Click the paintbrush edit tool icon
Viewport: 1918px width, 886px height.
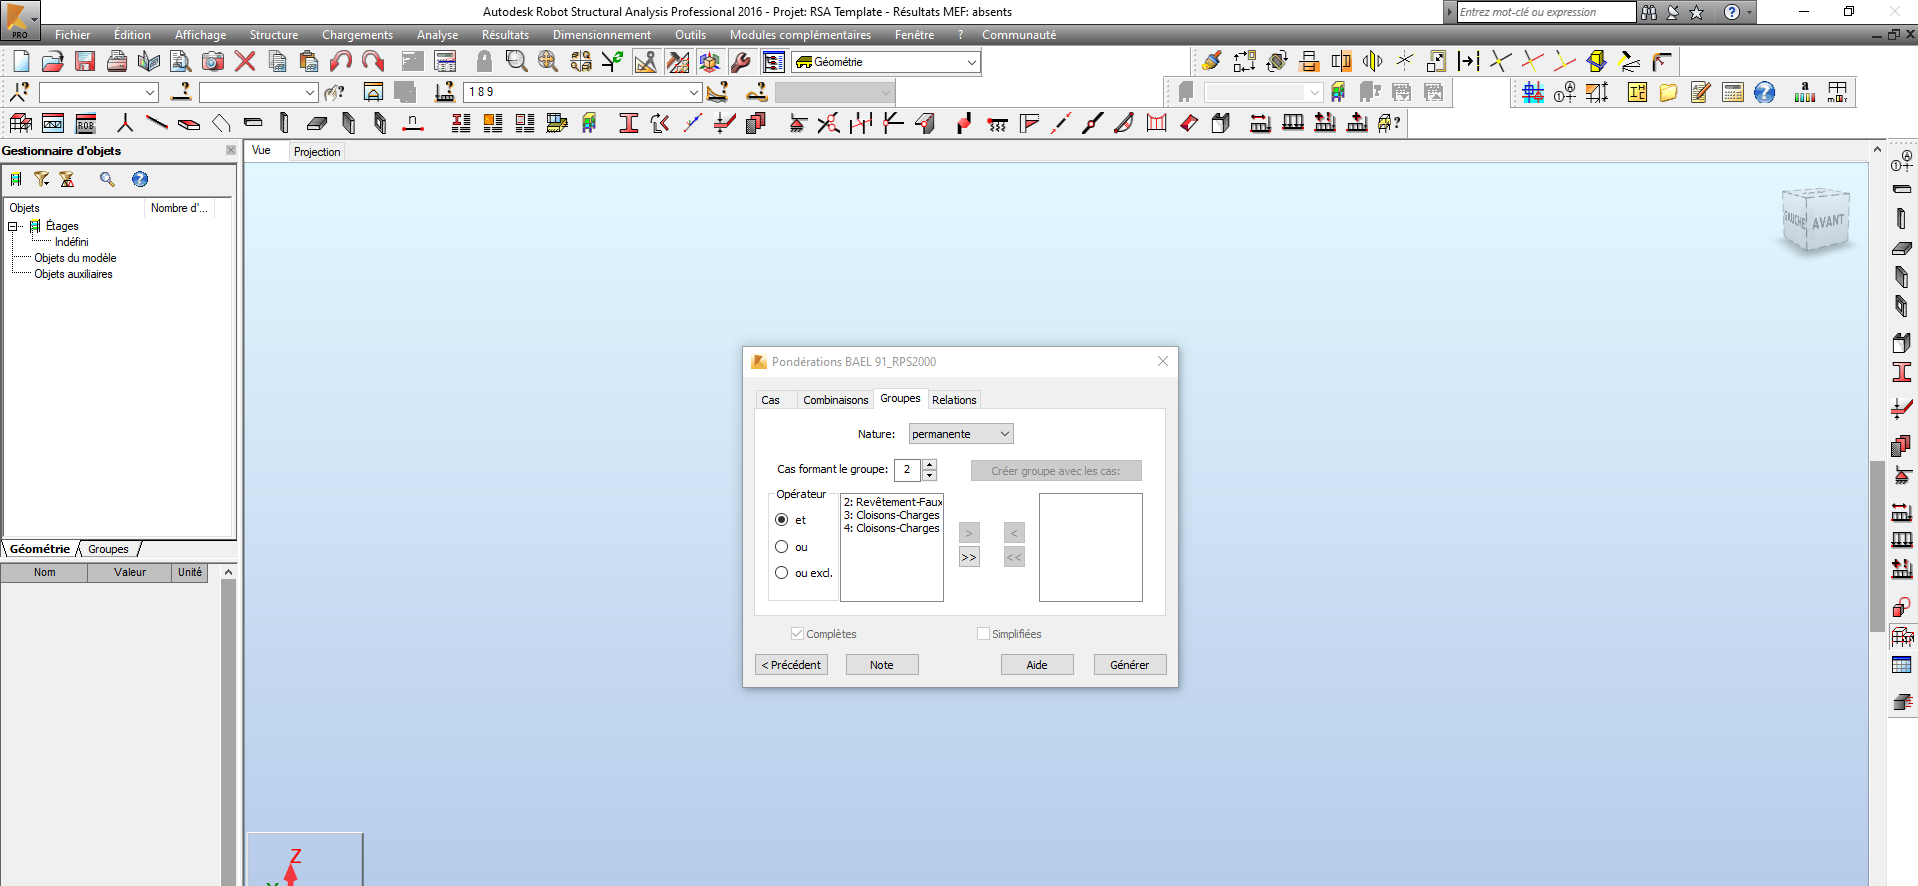tap(1212, 62)
